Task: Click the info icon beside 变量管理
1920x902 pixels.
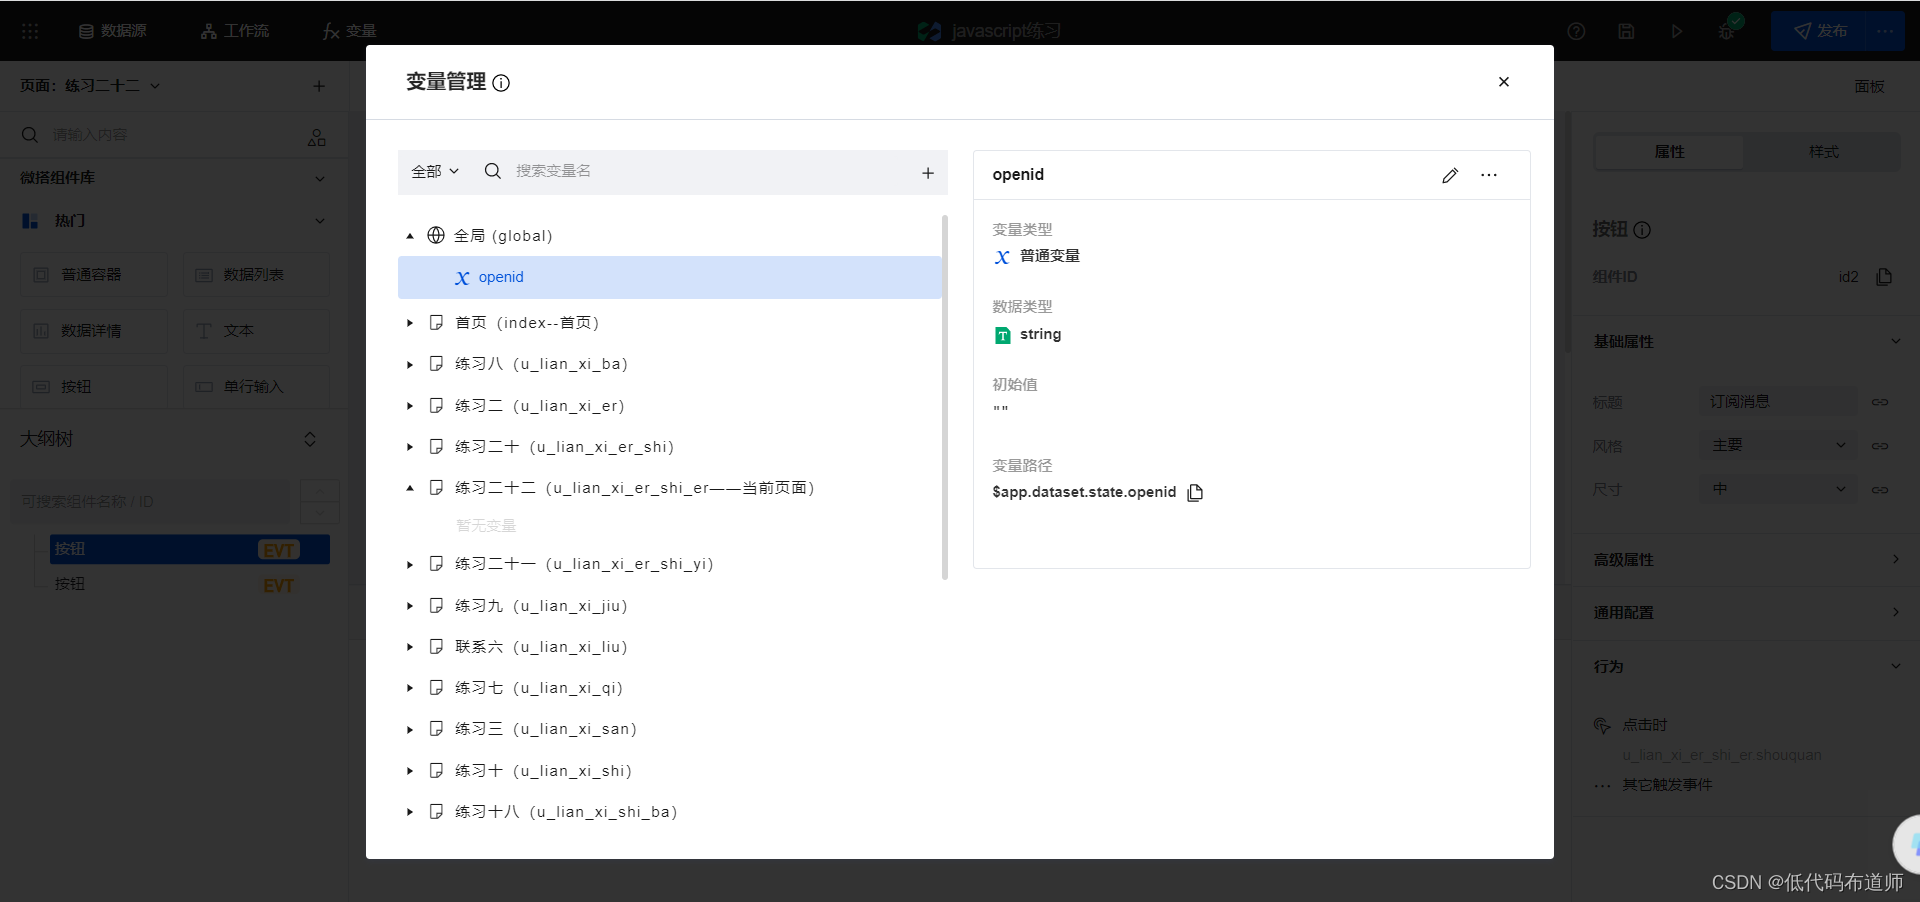Action: (502, 83)
